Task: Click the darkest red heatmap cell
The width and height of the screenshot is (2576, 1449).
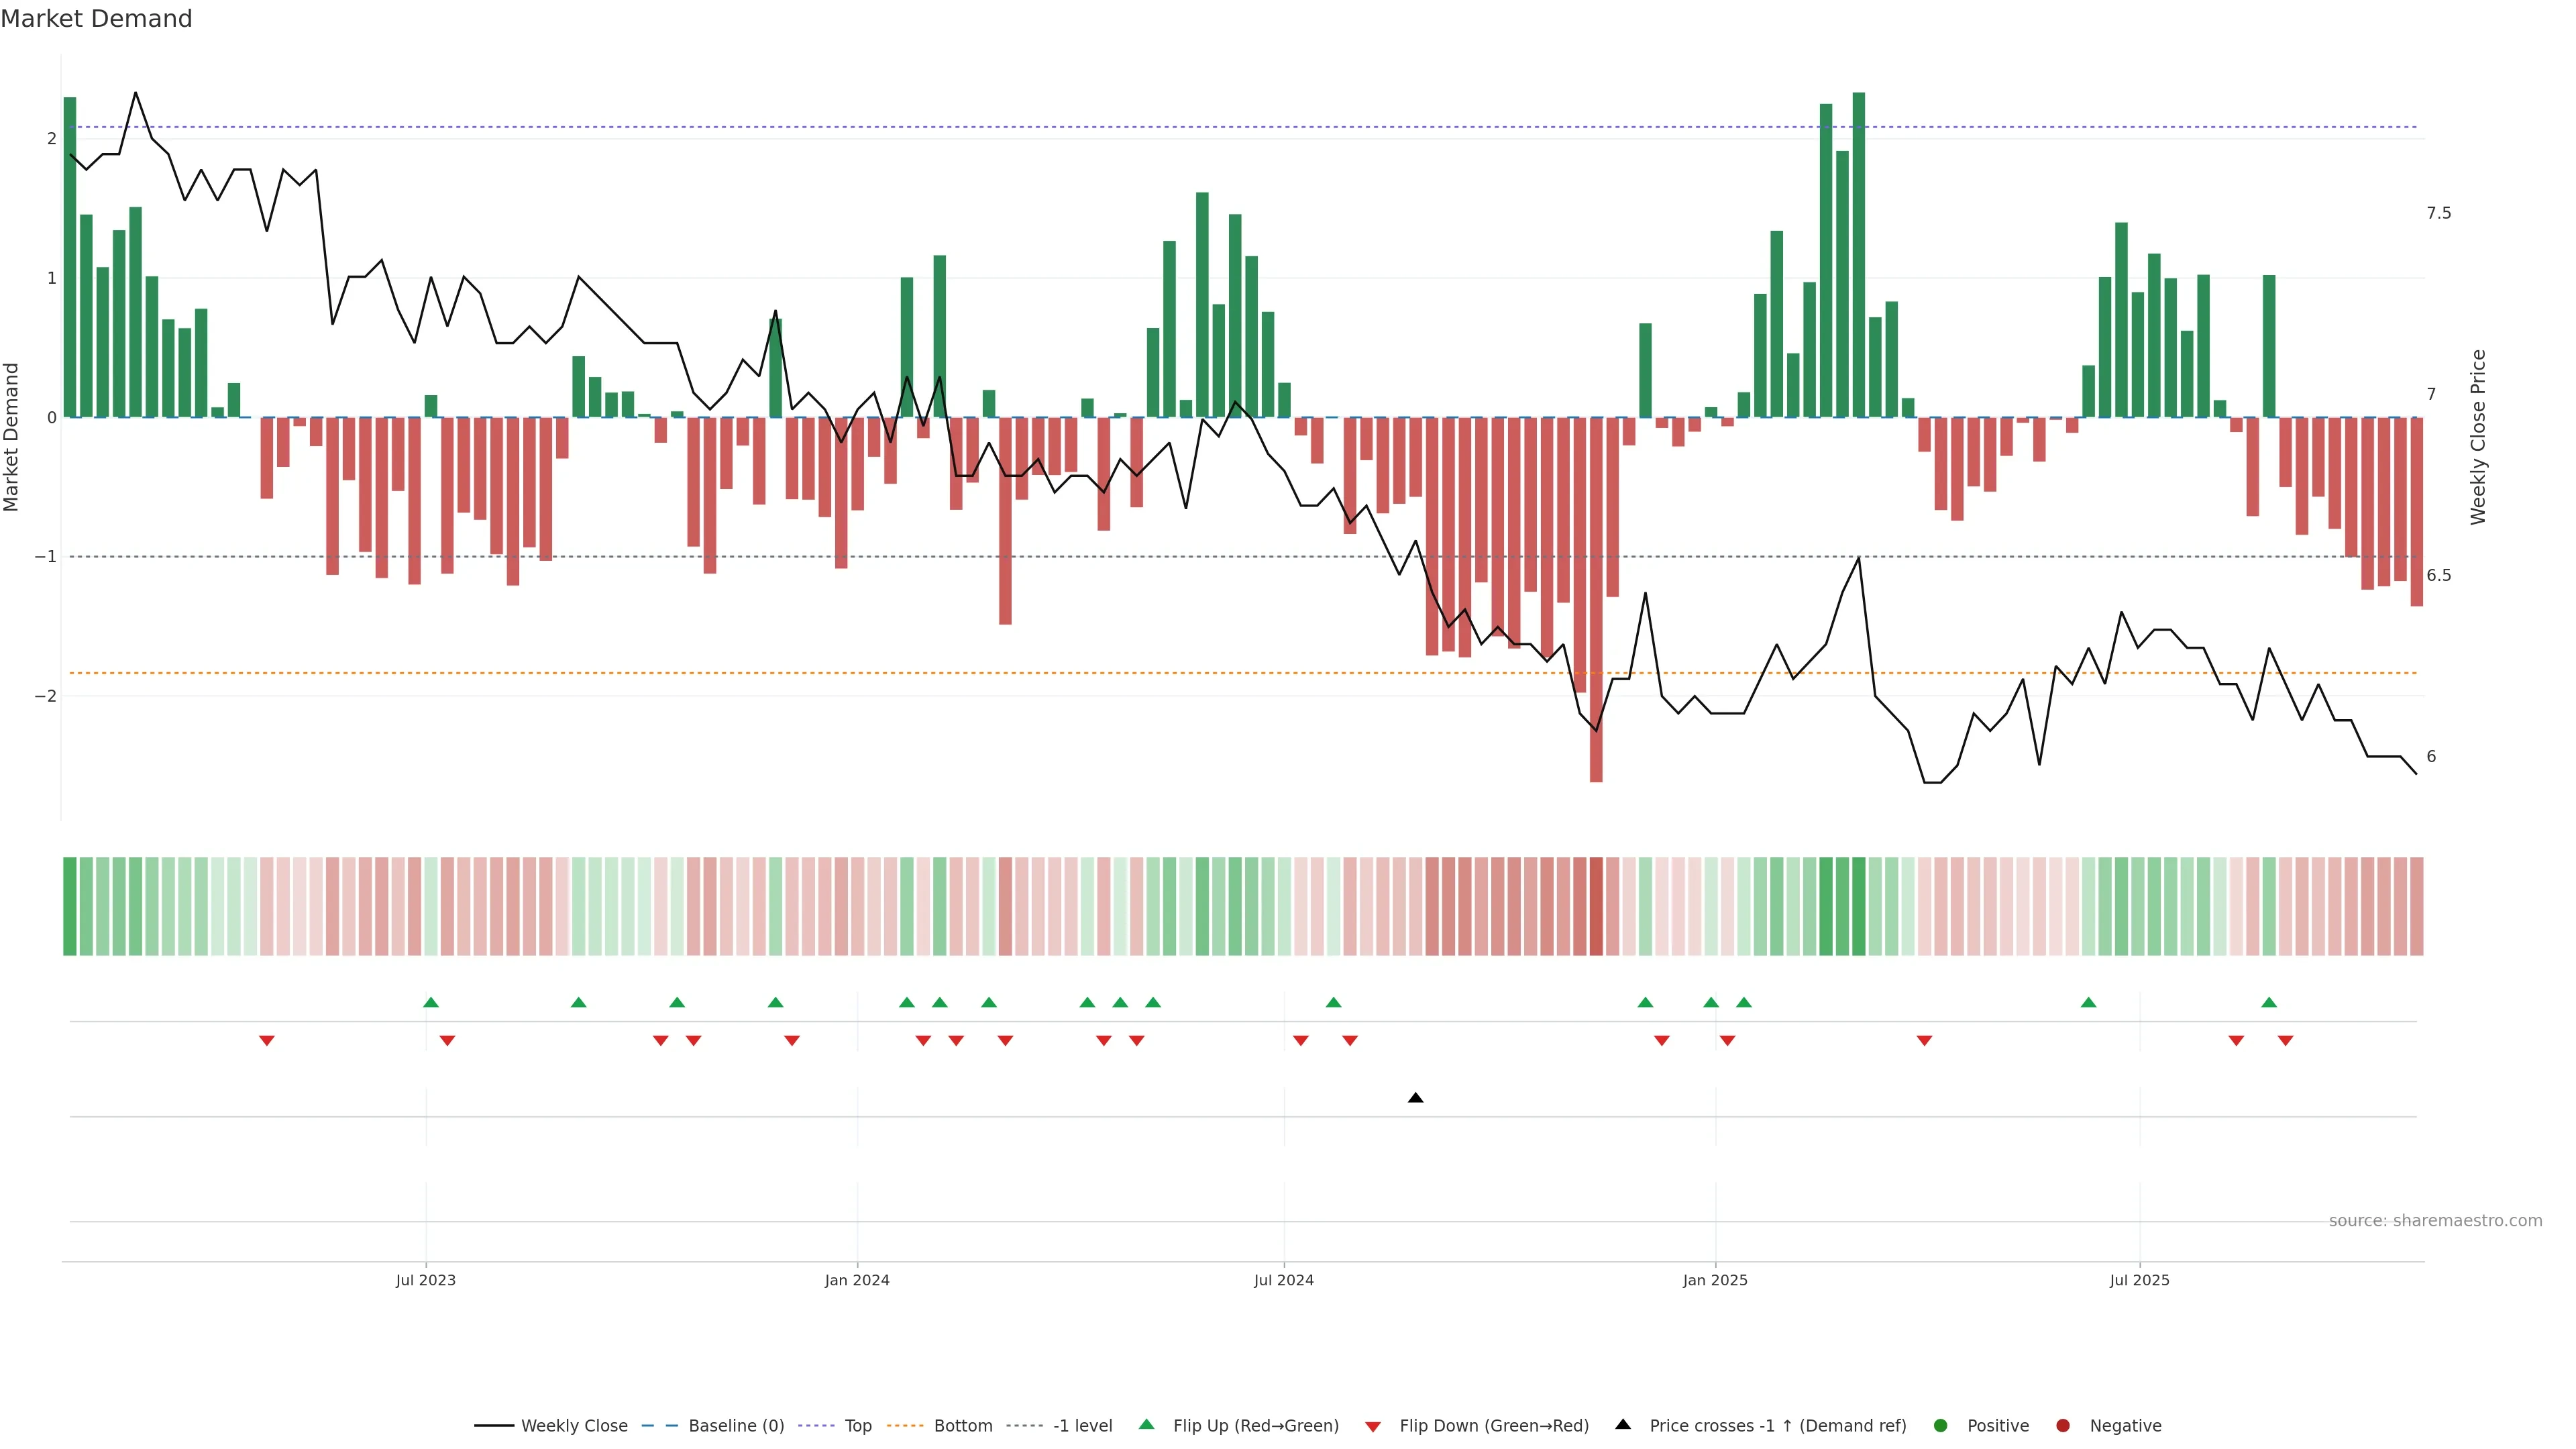Action: tap(1596, 906)
